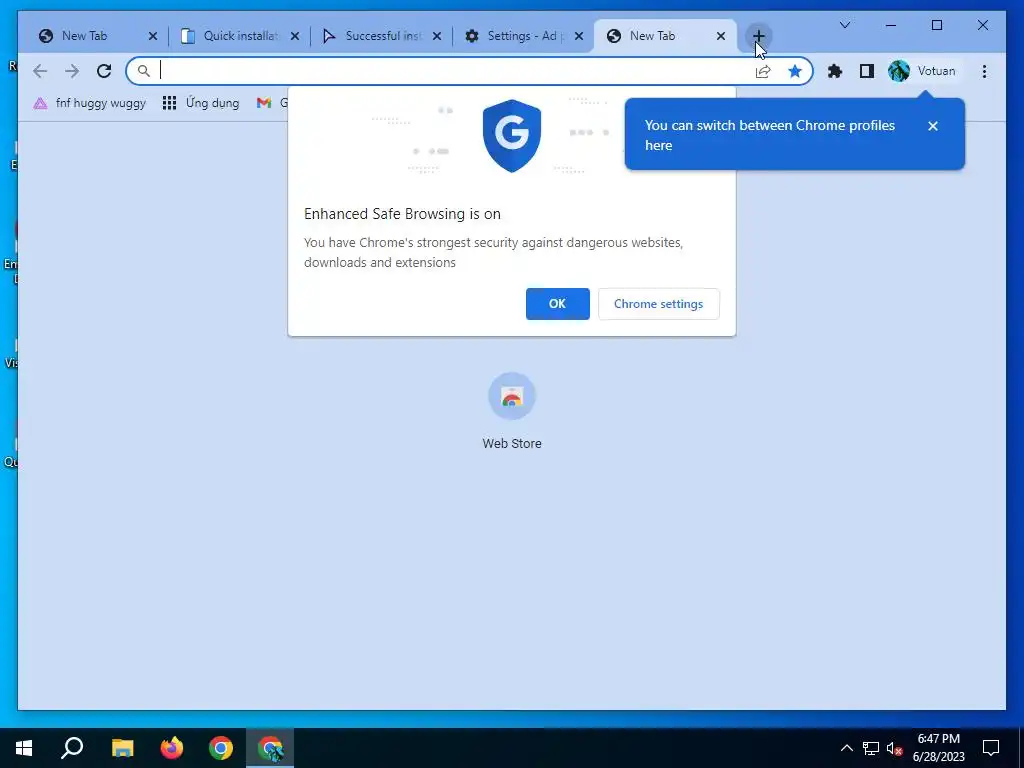
Task: Open File Explorer from taskbar
Action: pos(122,748)
